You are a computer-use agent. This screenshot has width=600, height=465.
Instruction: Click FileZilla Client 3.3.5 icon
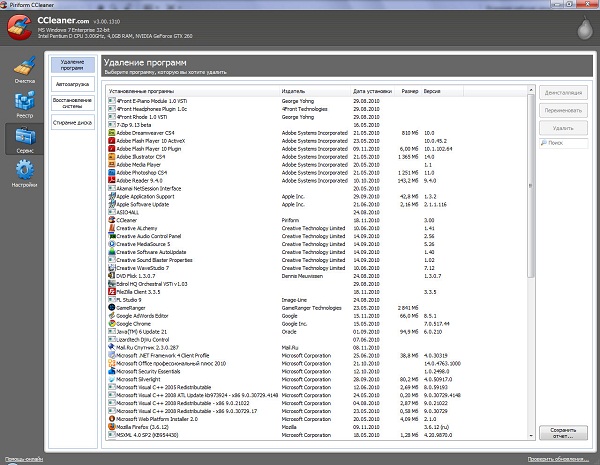(111, 292)
